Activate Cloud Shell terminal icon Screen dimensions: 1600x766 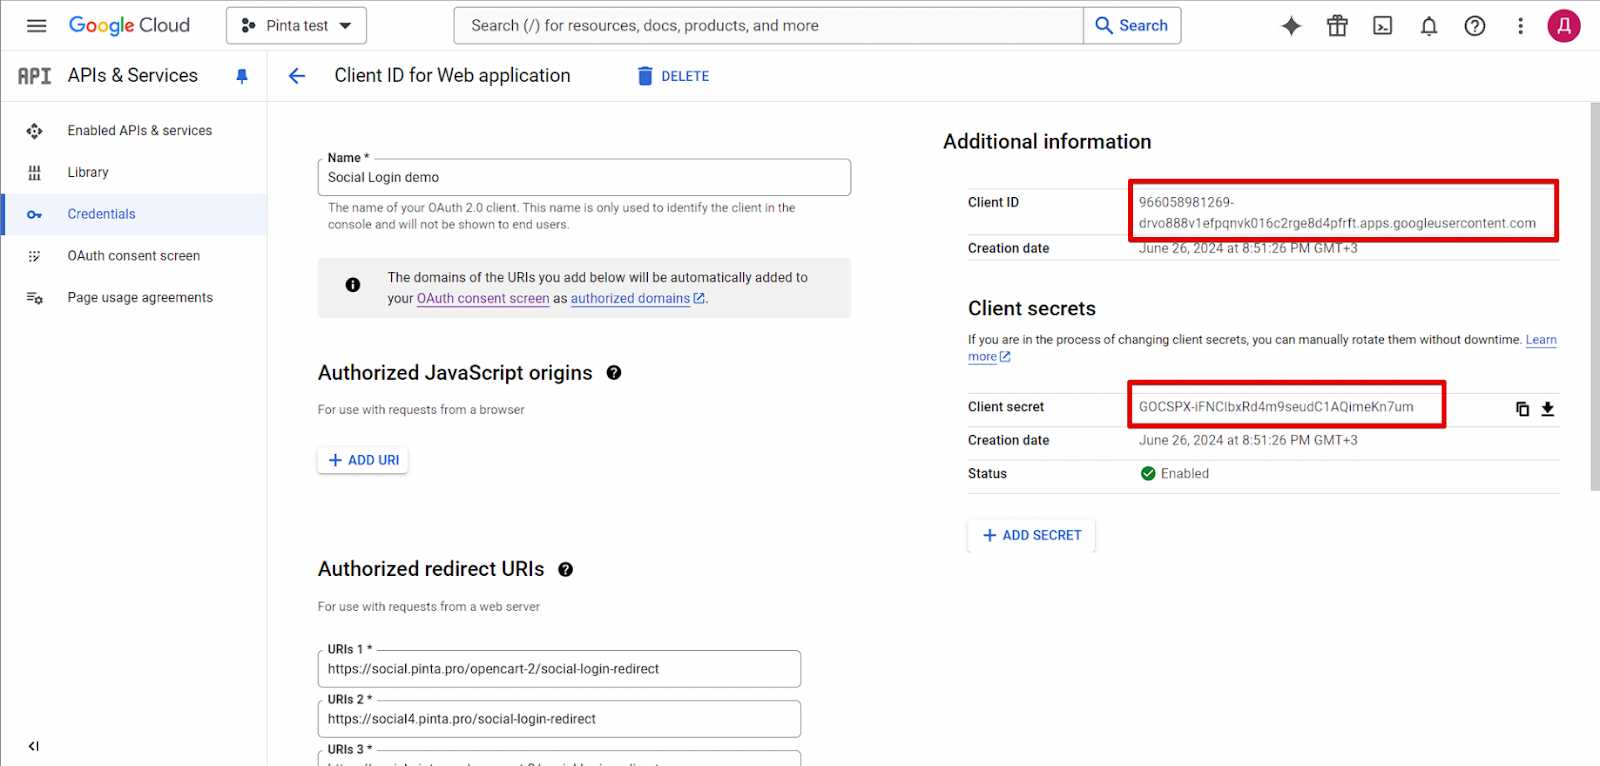click(1383, 26)
